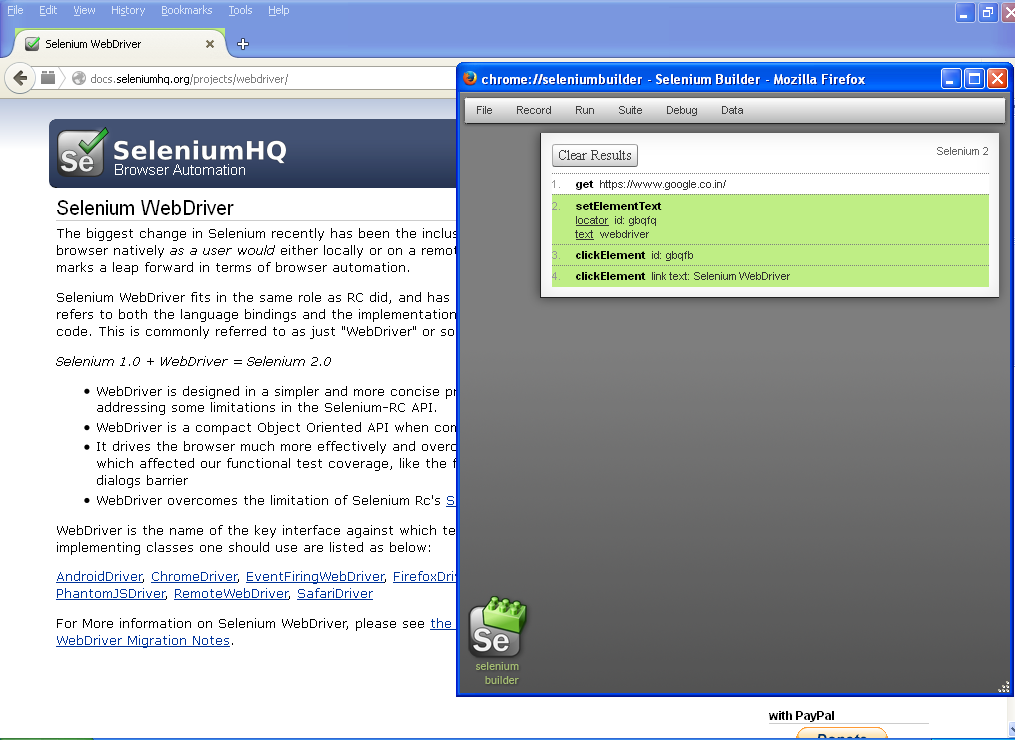Click the site identity globe icon
Viewport: 1015px width, 740px height.
click(79, 78)
